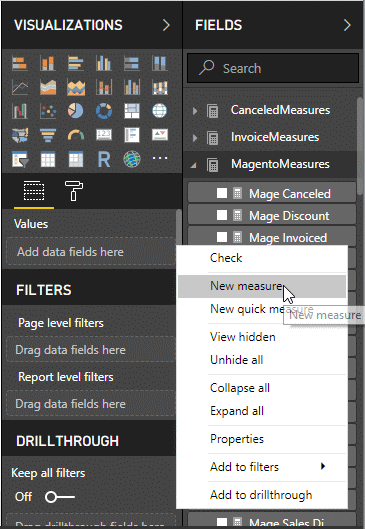Select the 100% stacked column chart visual
365x529 pixels.
pos(160,63)
